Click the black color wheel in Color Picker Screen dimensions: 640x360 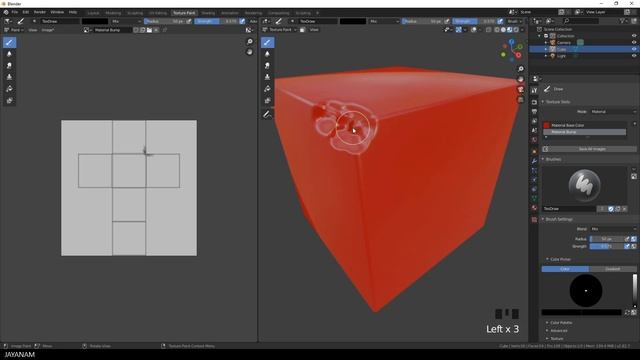[586, 291]
